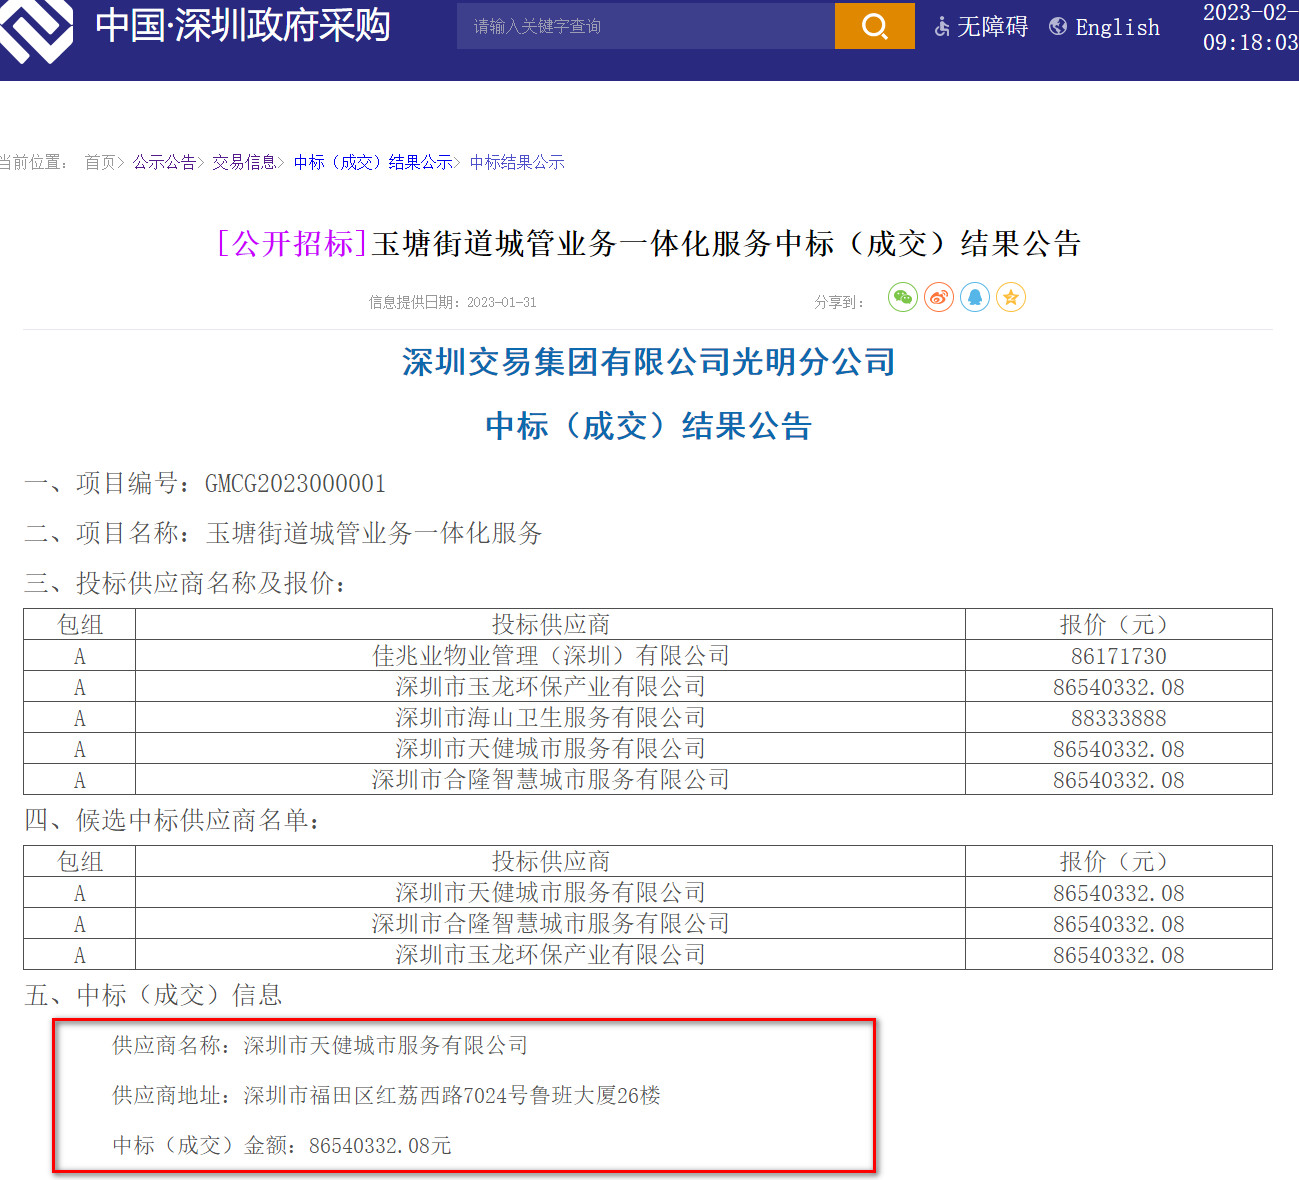Click bidder cell 深圳市海山卫生服务有限公司
This screenshot has width=1299, height=1180.
tap(550, 718)
